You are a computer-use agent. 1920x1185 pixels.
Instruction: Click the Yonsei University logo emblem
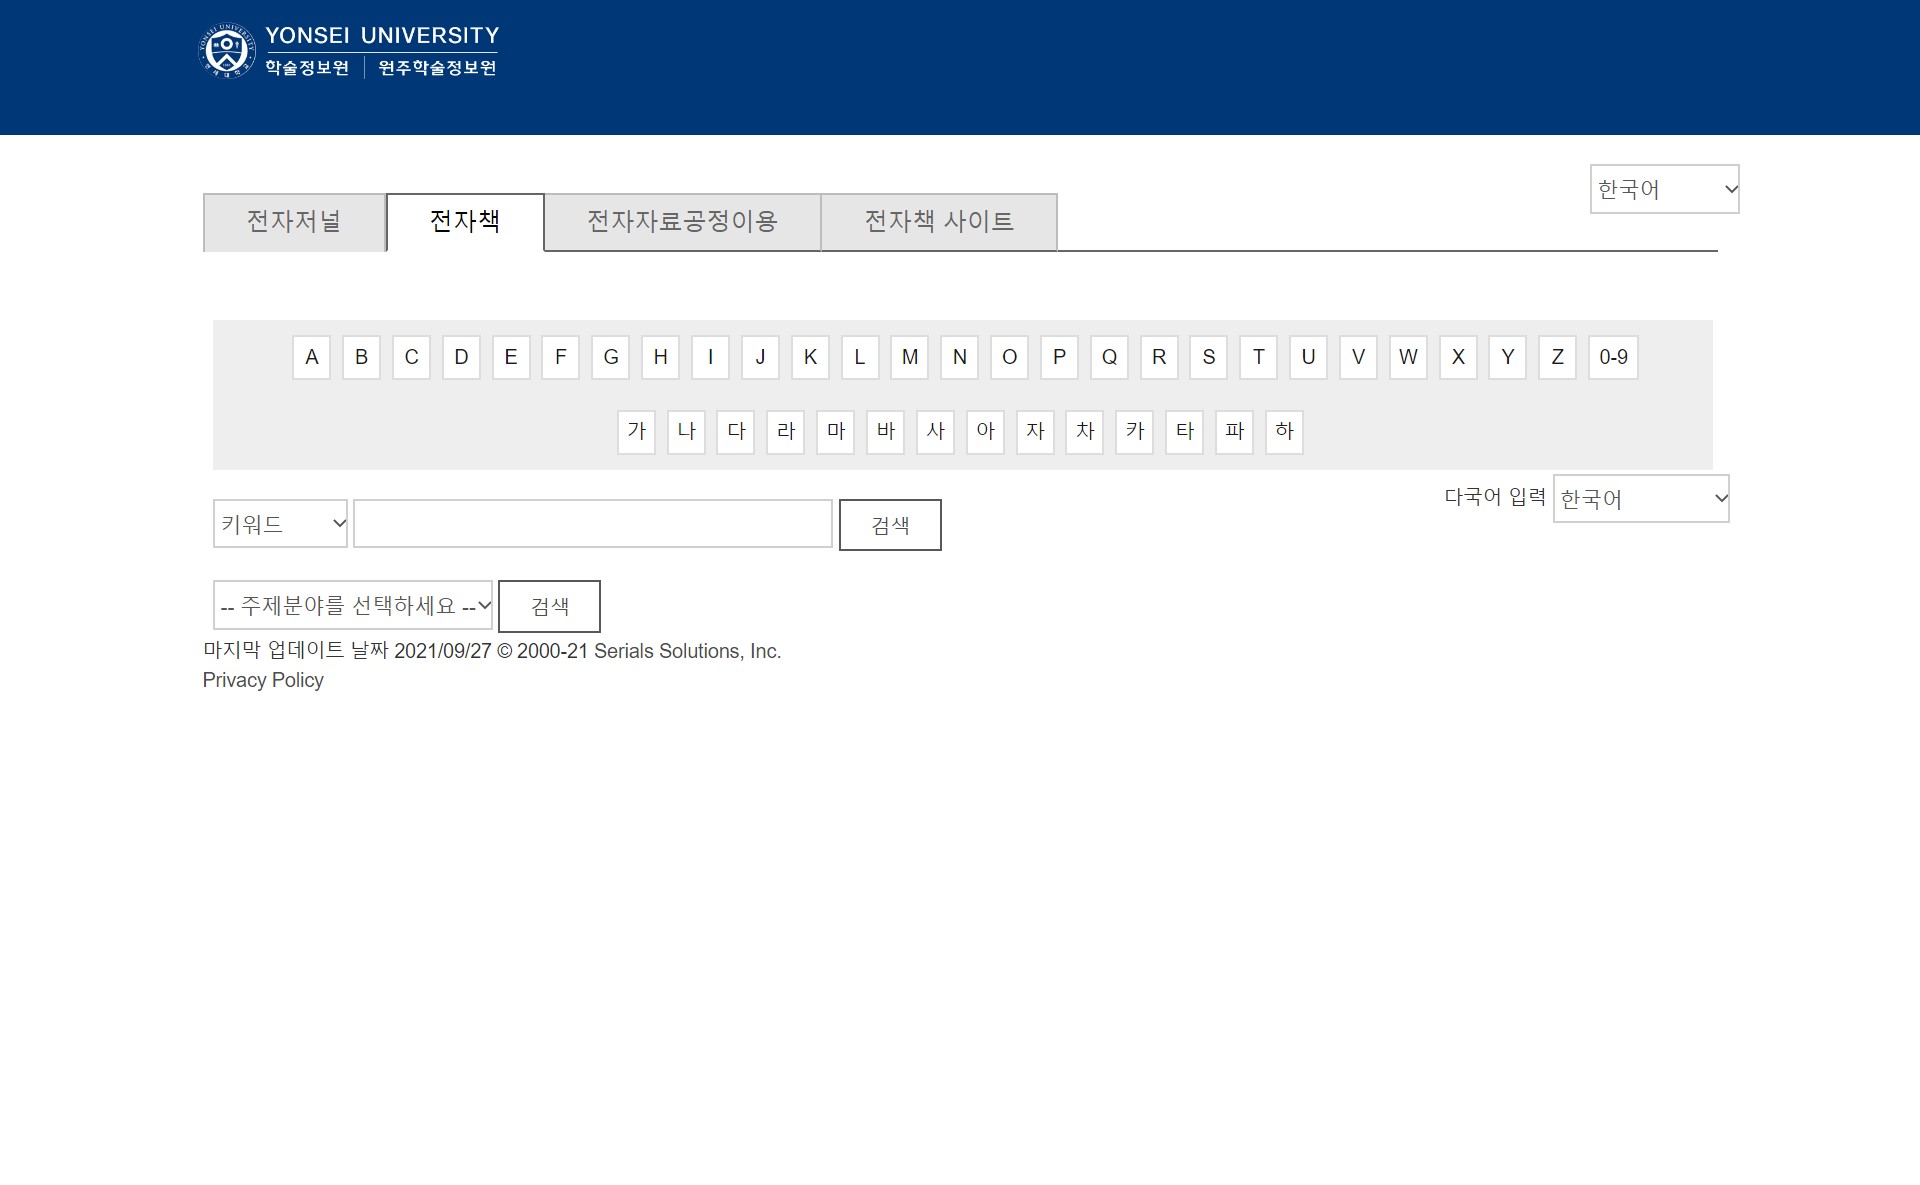[x=227, y=50]
